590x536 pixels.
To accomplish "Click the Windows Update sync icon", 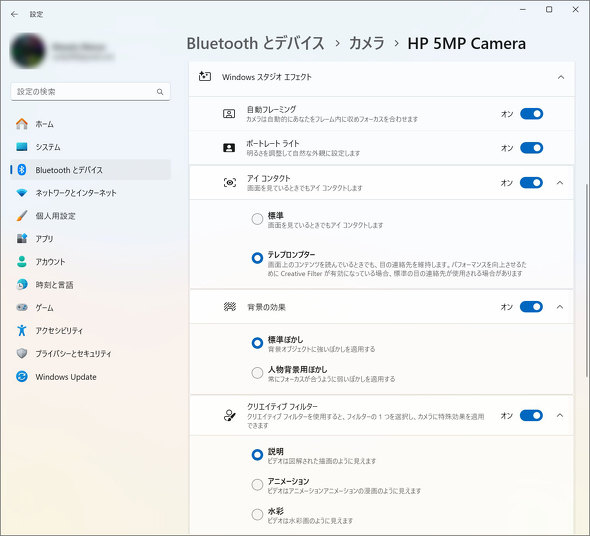I will coord(22,376).
